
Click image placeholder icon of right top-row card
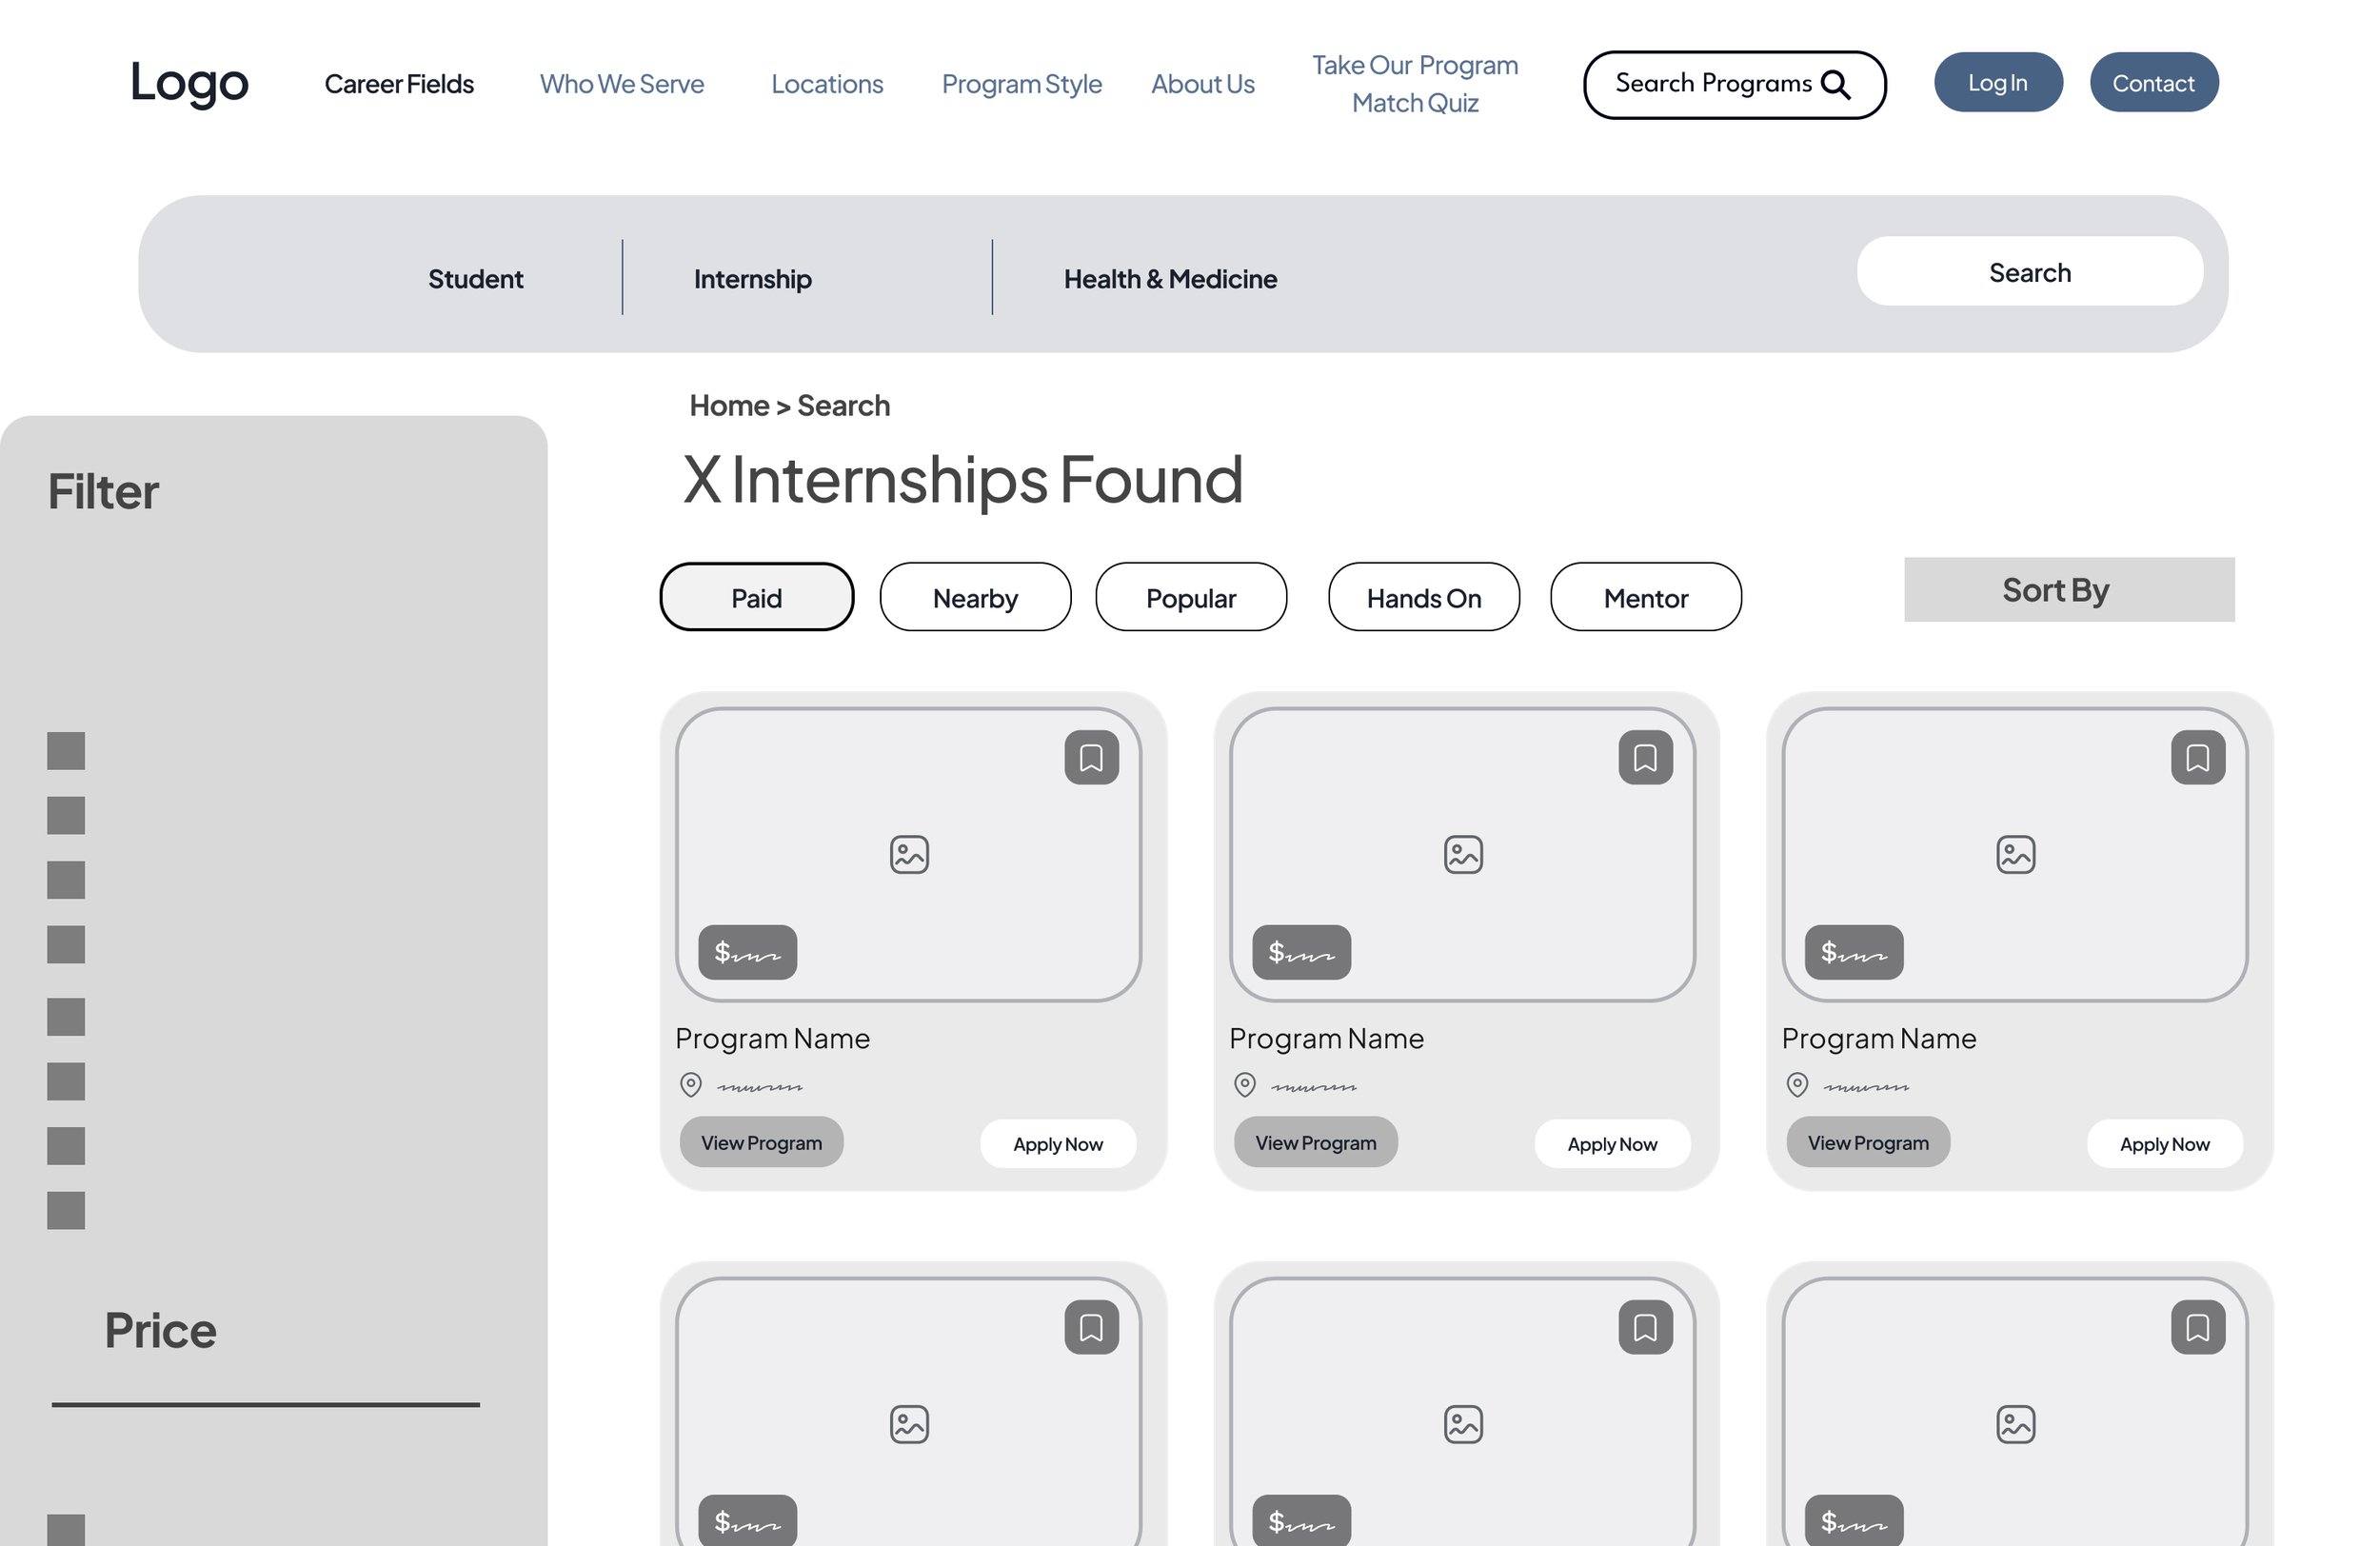tap(2015, 855)
